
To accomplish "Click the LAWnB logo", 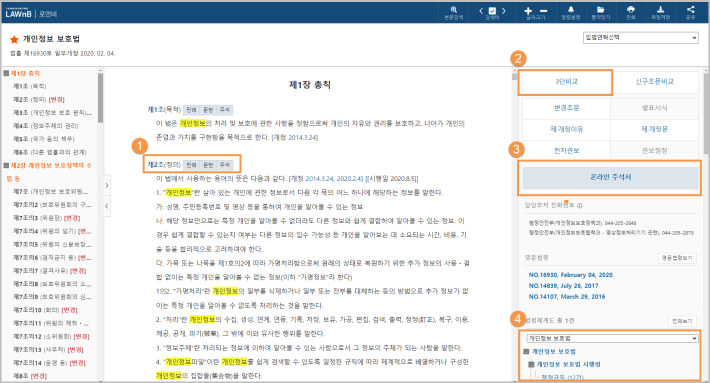I will pyautogui.click(x=19, y=13).
